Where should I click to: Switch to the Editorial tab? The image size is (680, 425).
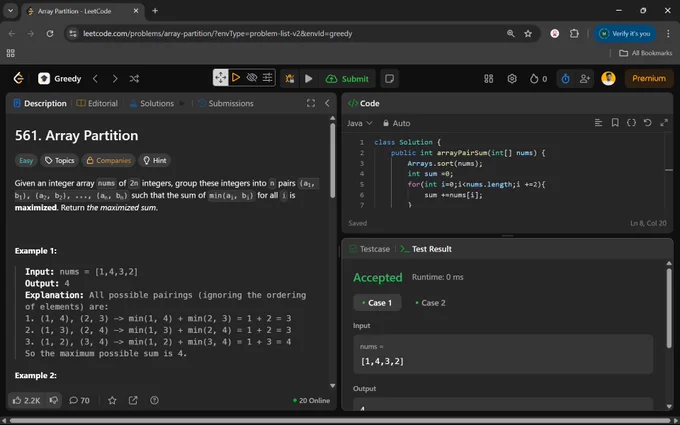click(97, 103)
